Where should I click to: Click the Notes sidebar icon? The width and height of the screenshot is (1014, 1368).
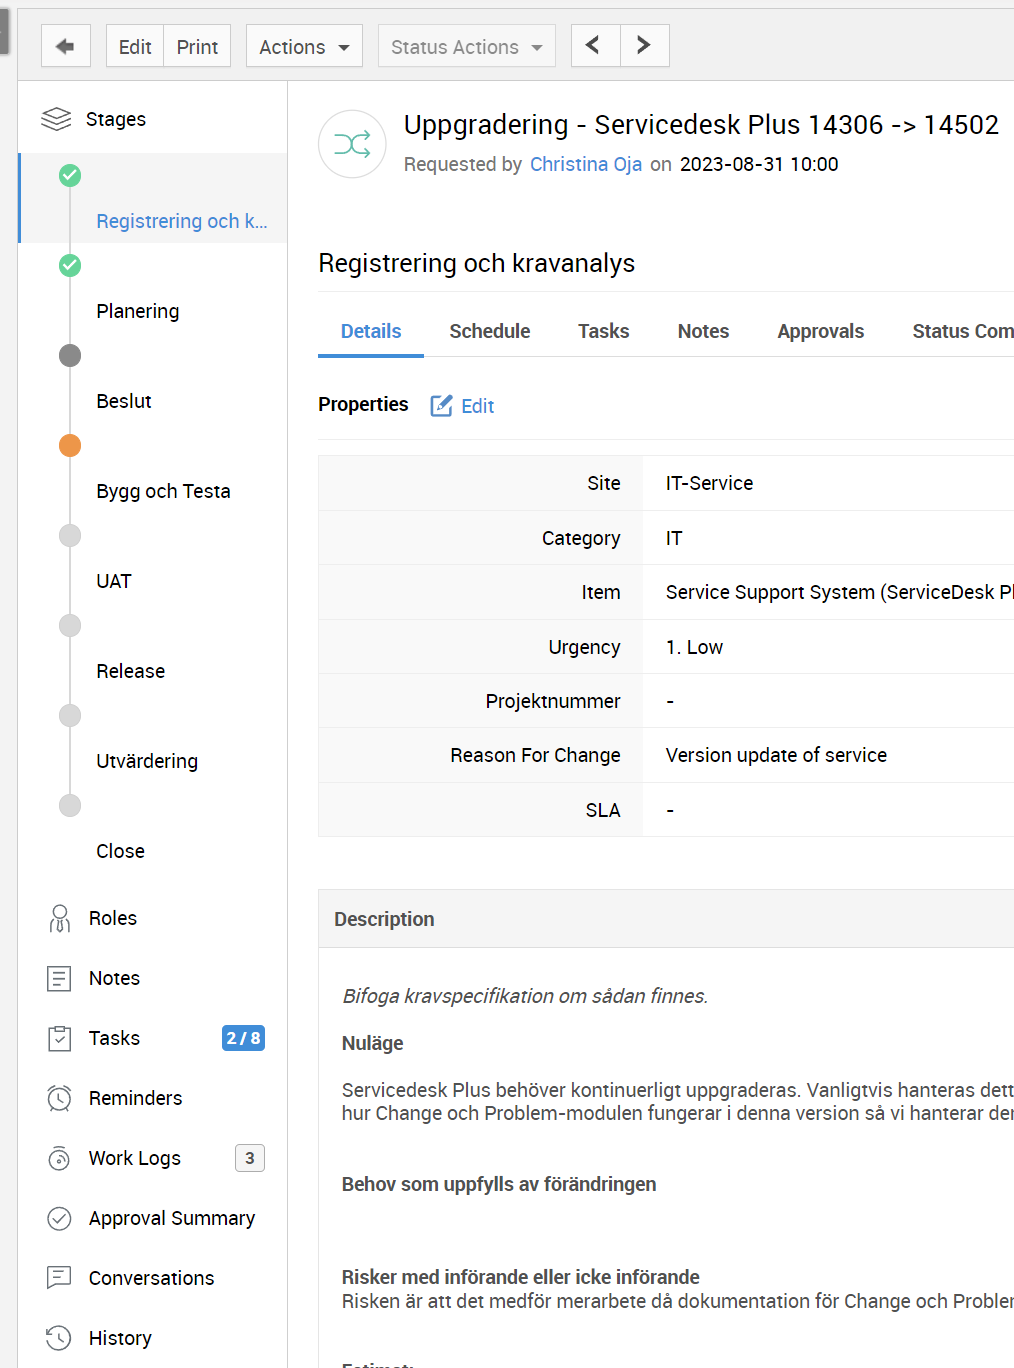point(60,978)
